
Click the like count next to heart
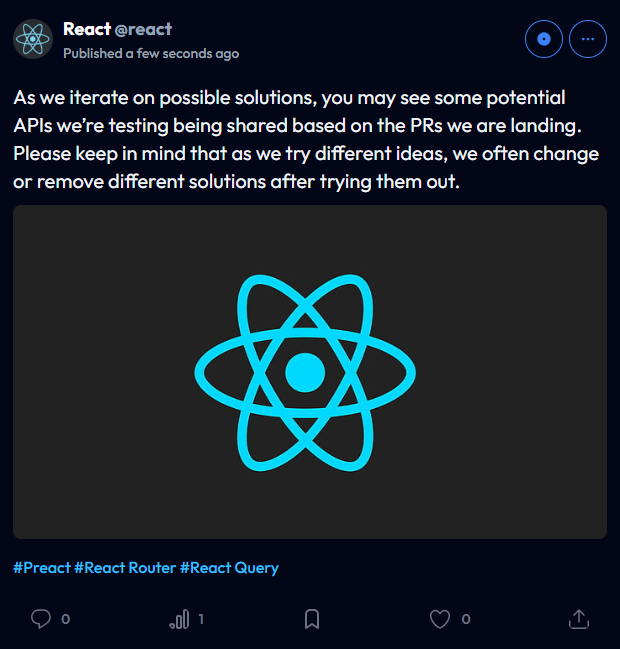[466, 619]
